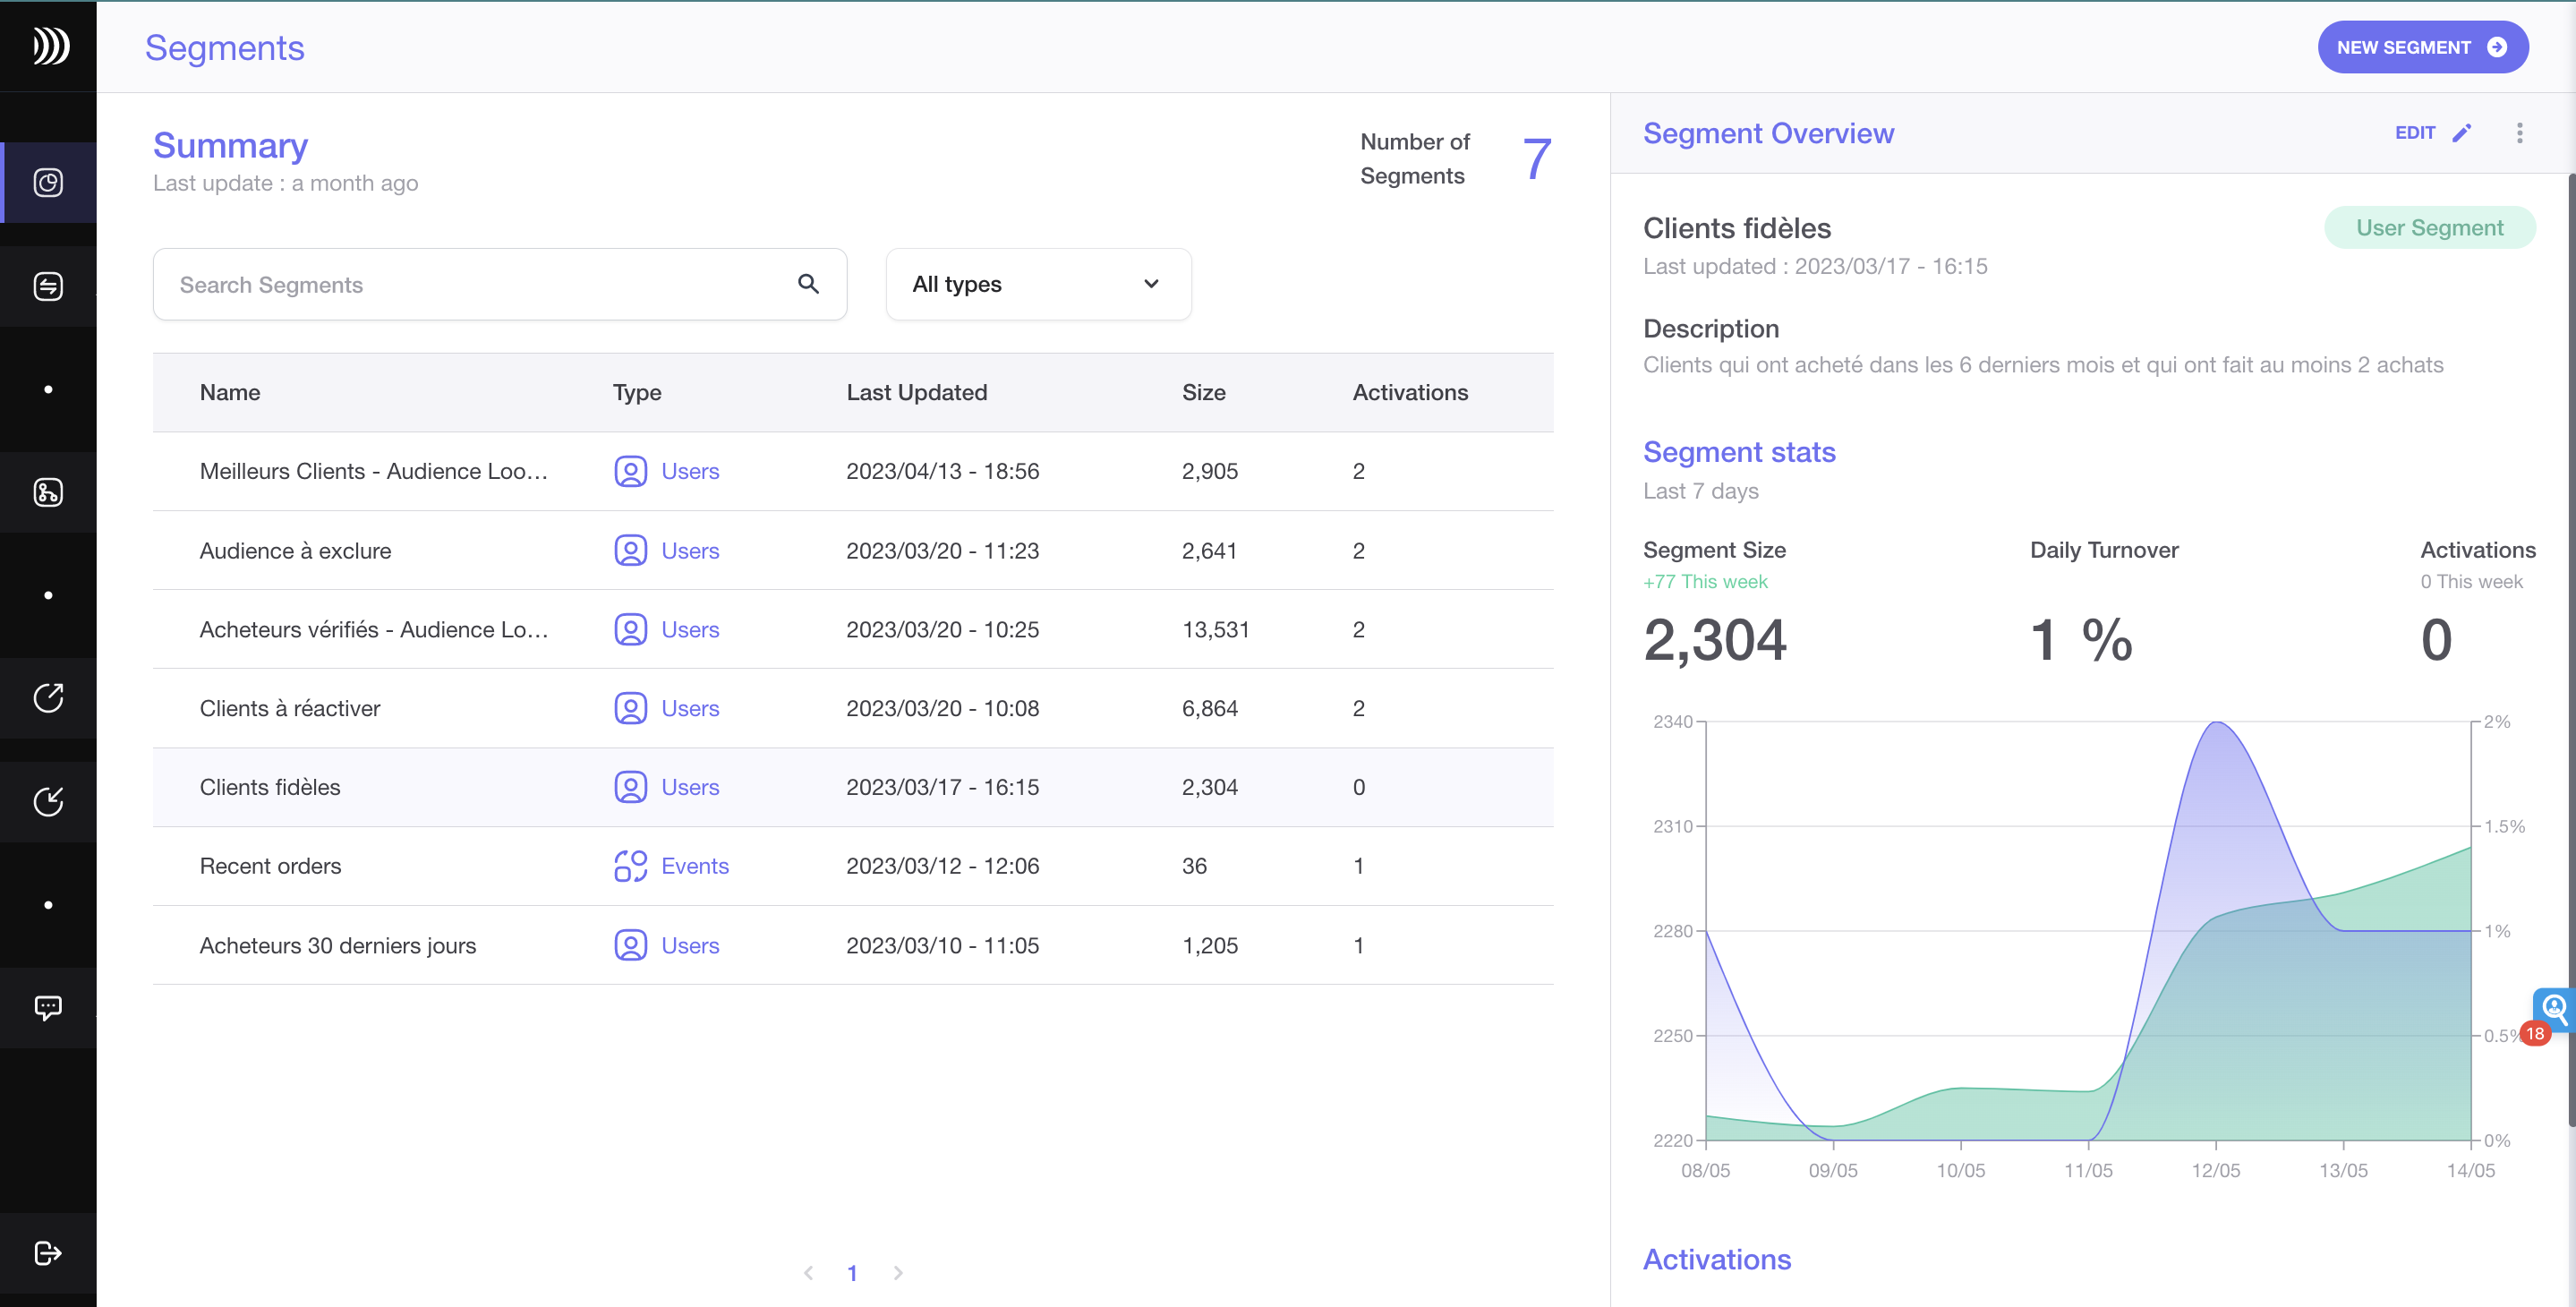2576x1307 pixels.
Task: Click the Search Segments input field
Action: (500, 284)
